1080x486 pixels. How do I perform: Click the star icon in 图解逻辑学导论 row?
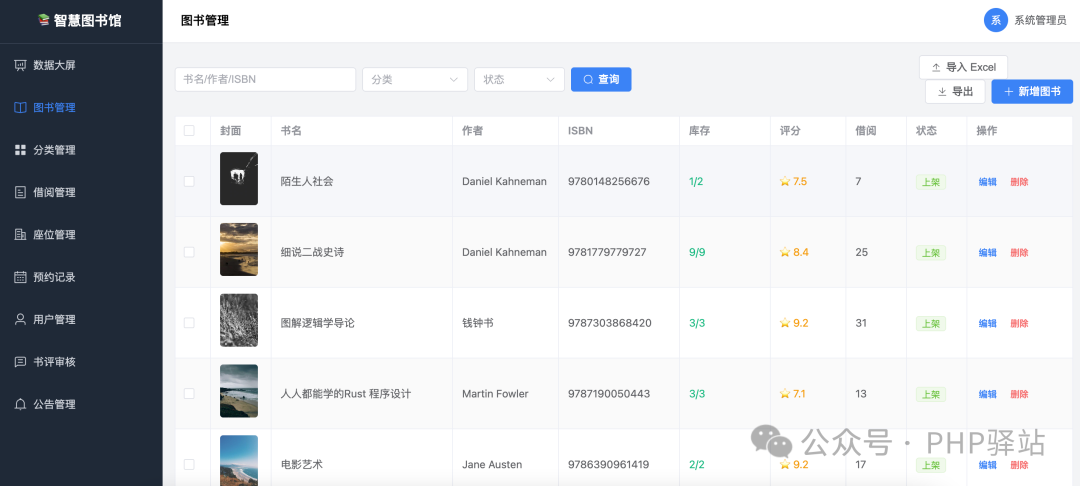pyautogui.click(x=785, y=322)
